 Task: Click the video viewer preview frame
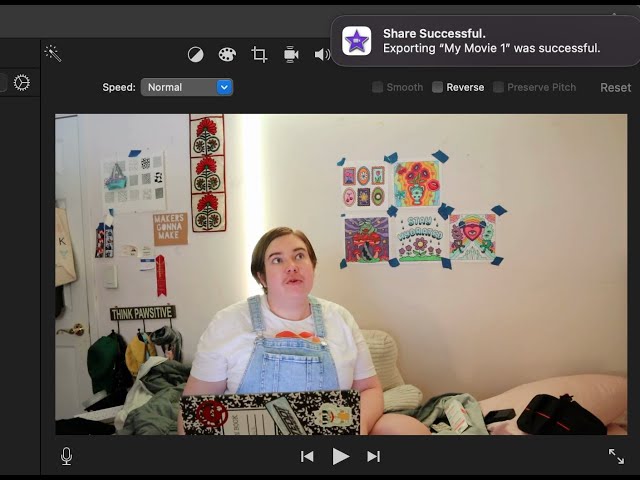coord(341,274)
